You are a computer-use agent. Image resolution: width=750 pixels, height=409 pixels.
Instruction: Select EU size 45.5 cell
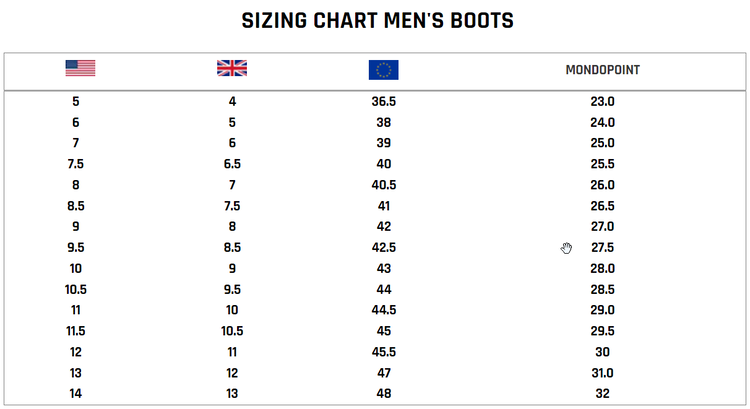pos(384,352)
